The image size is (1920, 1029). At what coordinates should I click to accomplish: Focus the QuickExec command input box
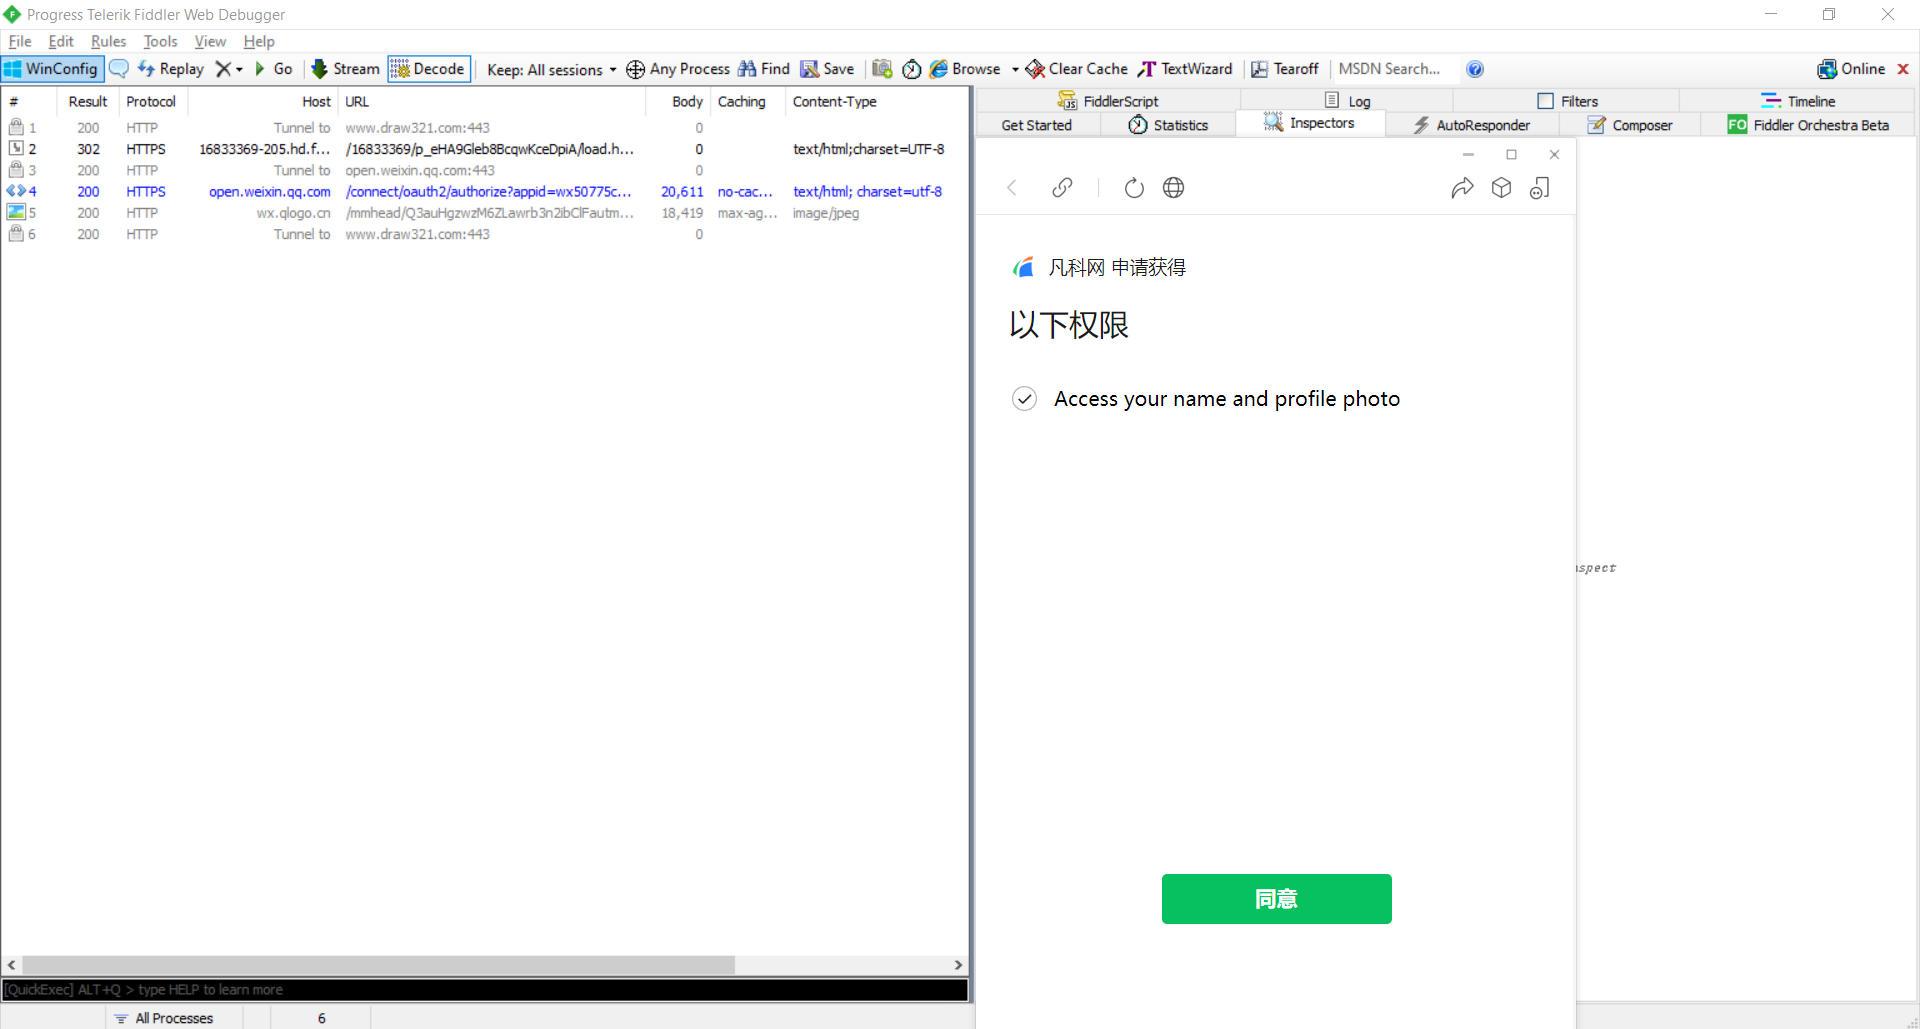pyautogui.click(x=485, y=990)
